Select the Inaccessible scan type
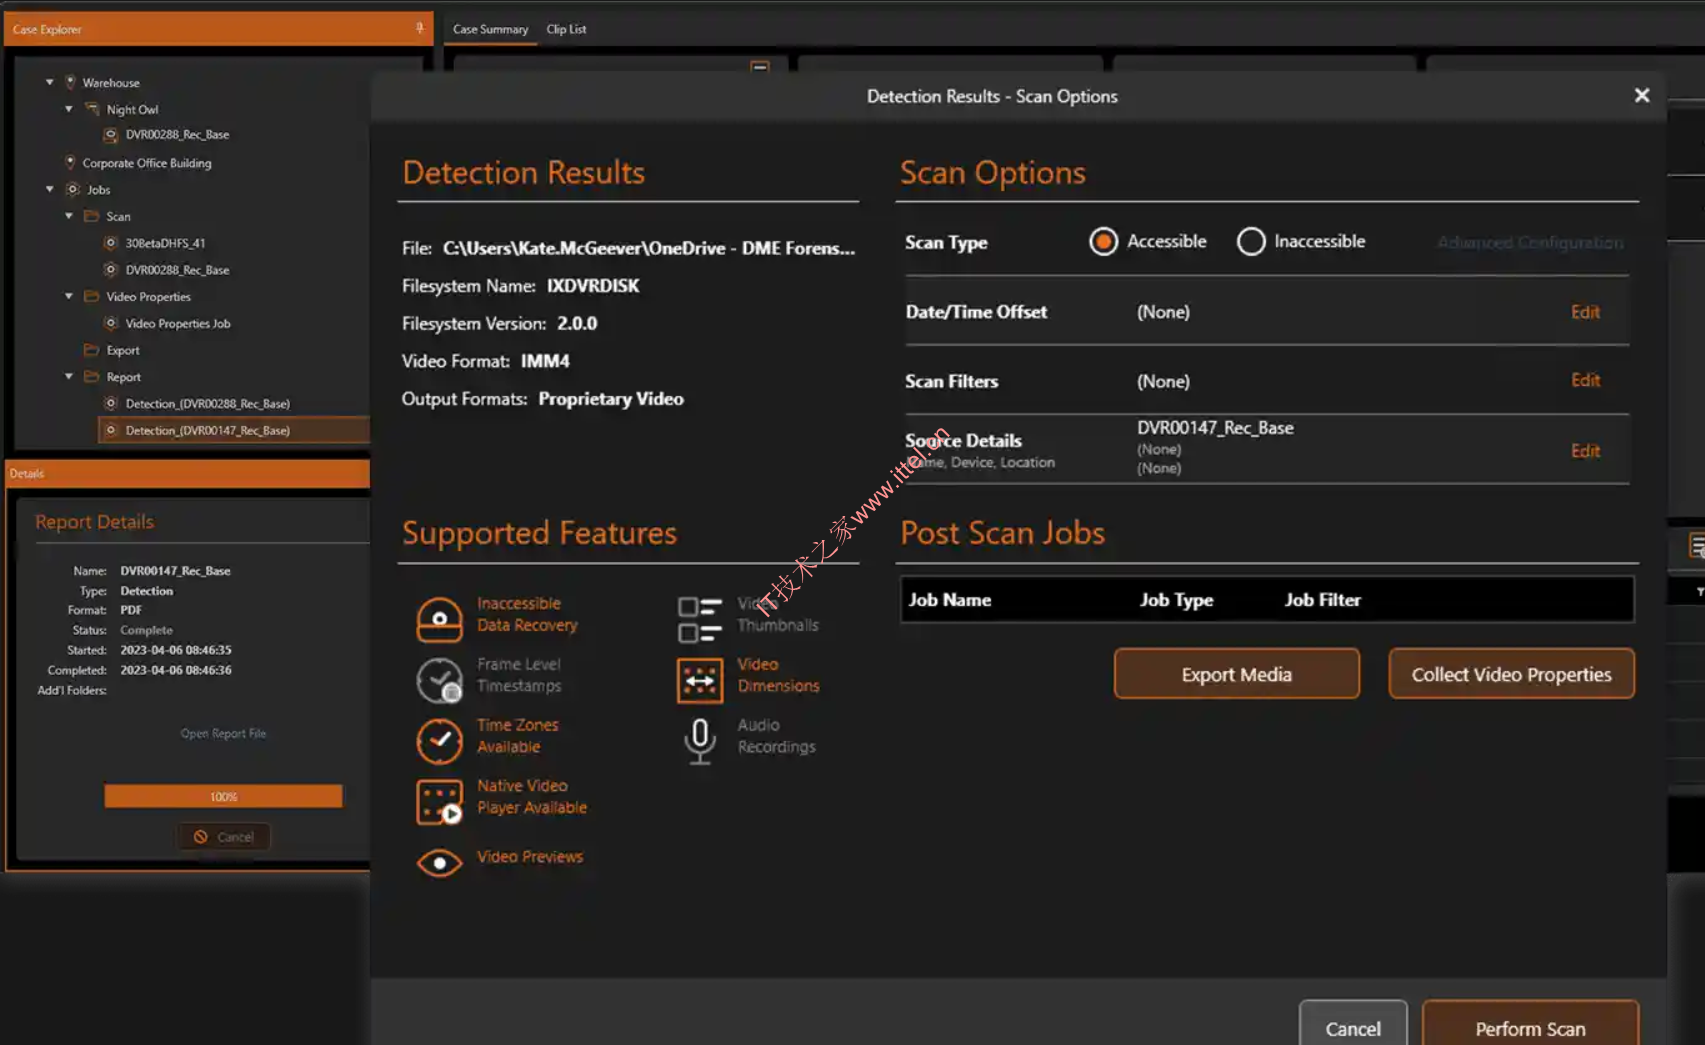Viewport: 1705px width, 1045px height. pyautogui.click(x=1251, y=242)
